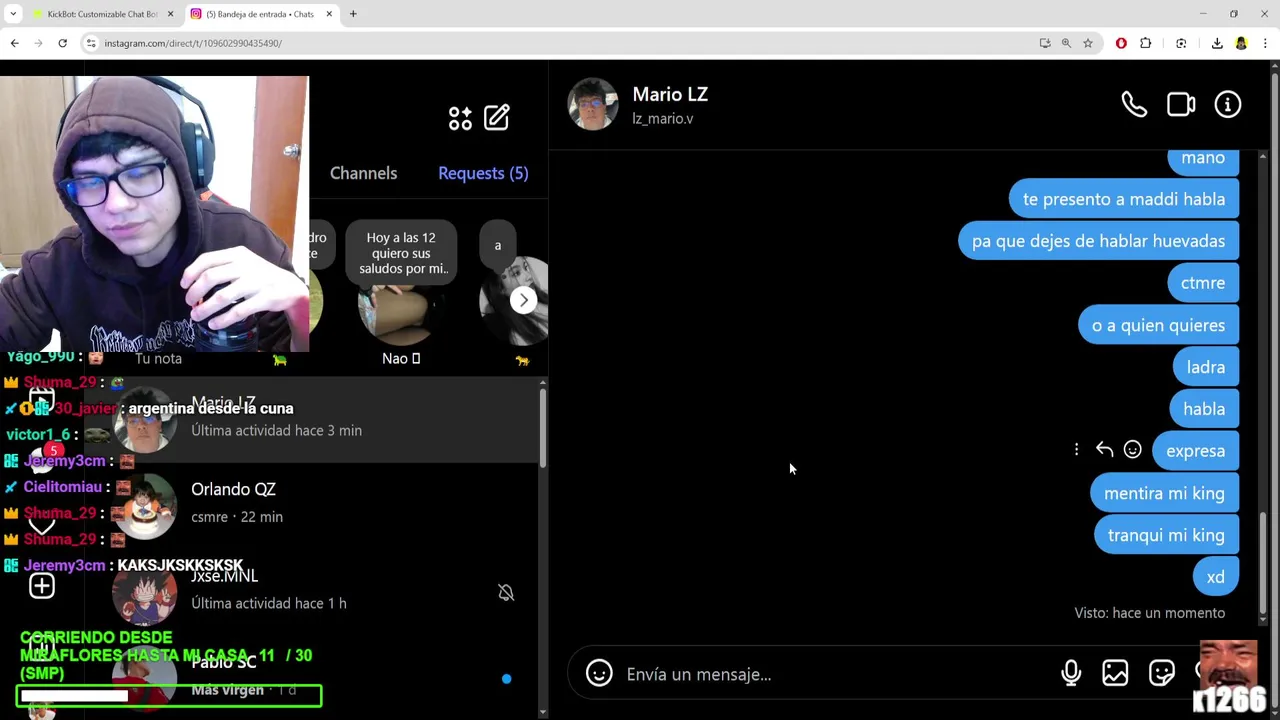
Task: Click the unread blue dot on Pablo SC
Action: point(506,679)
